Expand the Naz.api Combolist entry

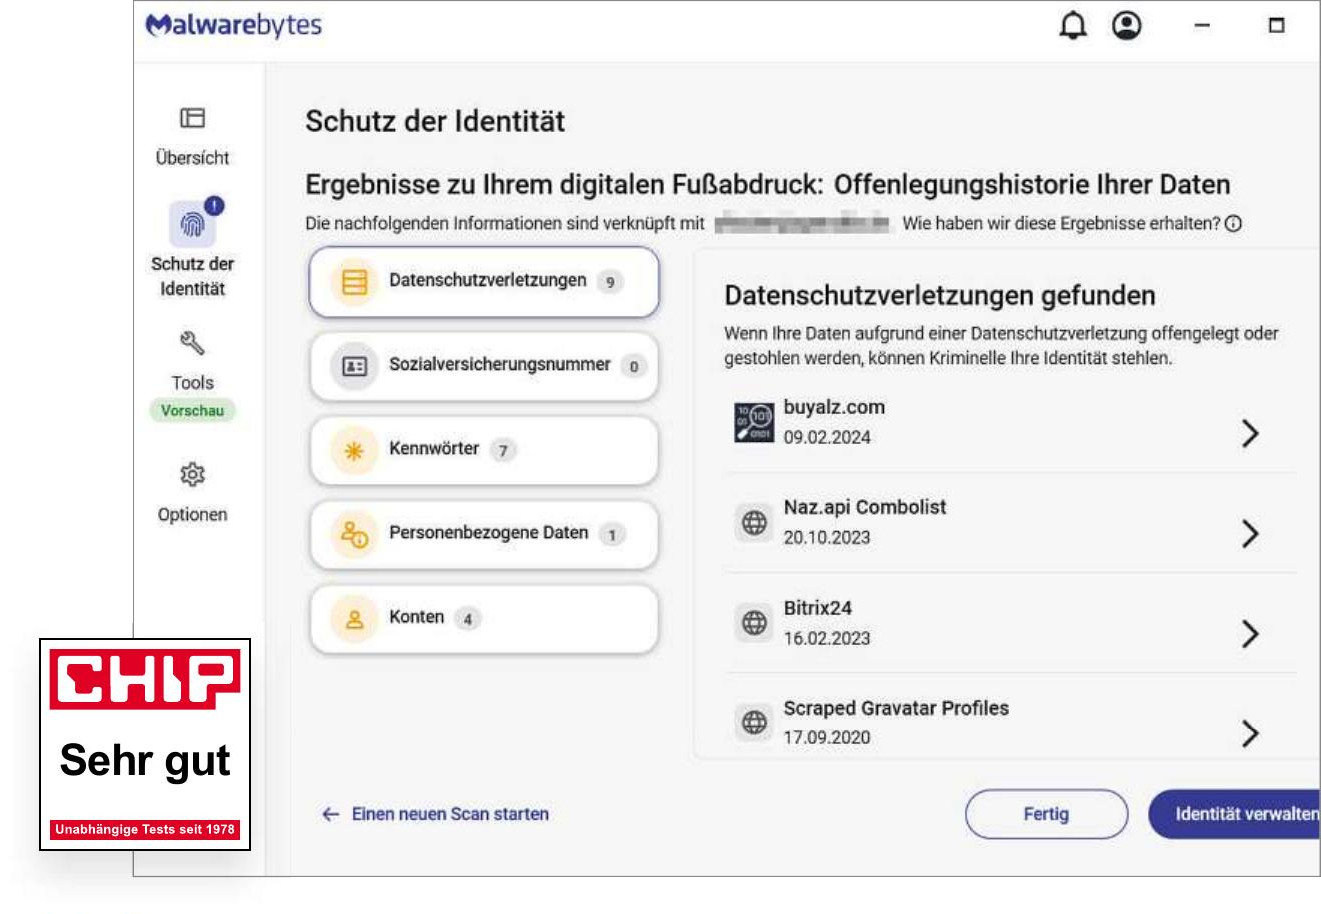(x=1250, y=533)
